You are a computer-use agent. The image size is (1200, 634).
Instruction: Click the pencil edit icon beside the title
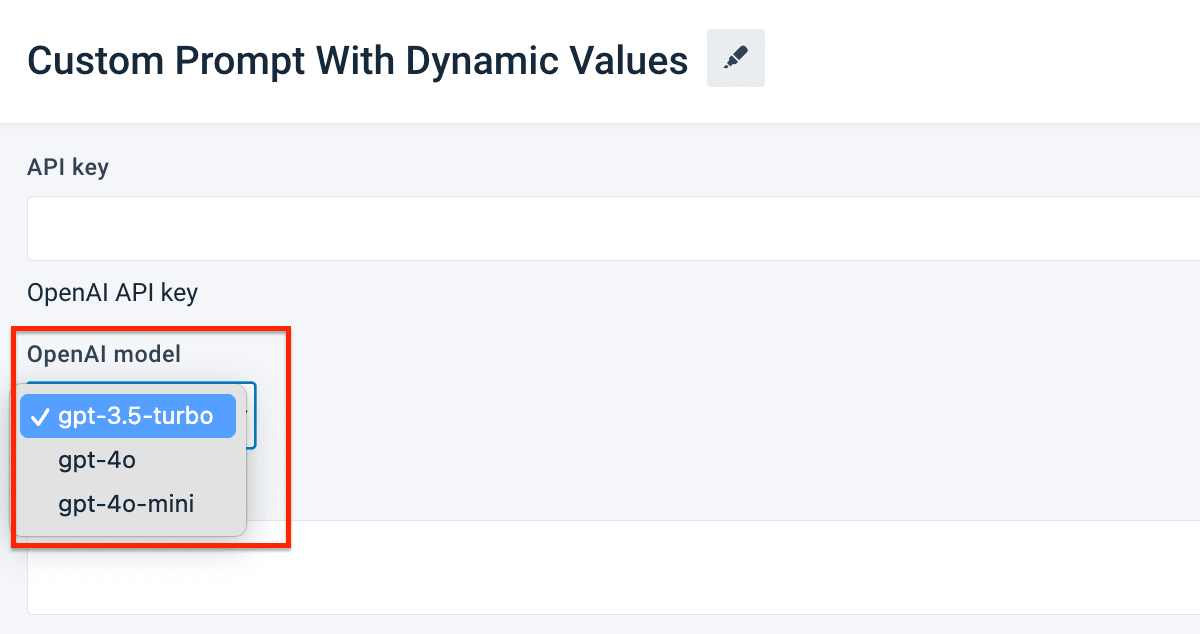pos(736,59)
